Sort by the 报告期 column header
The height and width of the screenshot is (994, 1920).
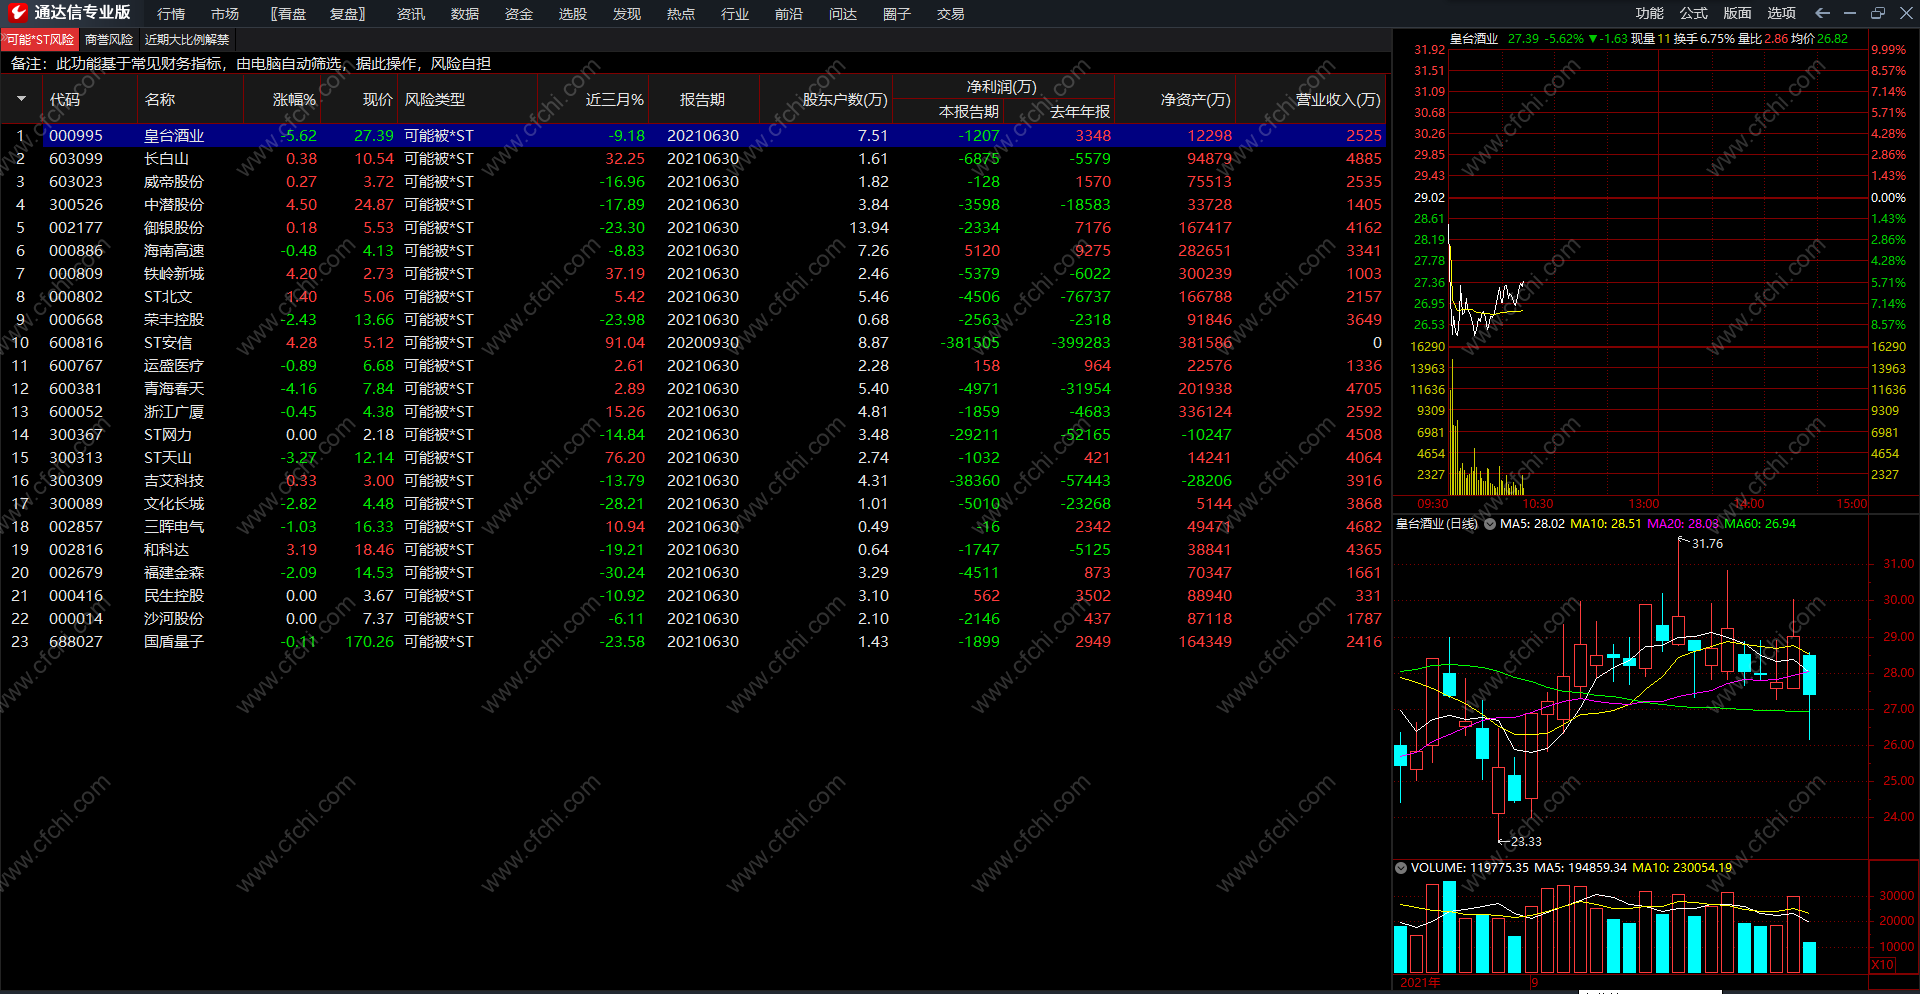click(x=703, y=100)
